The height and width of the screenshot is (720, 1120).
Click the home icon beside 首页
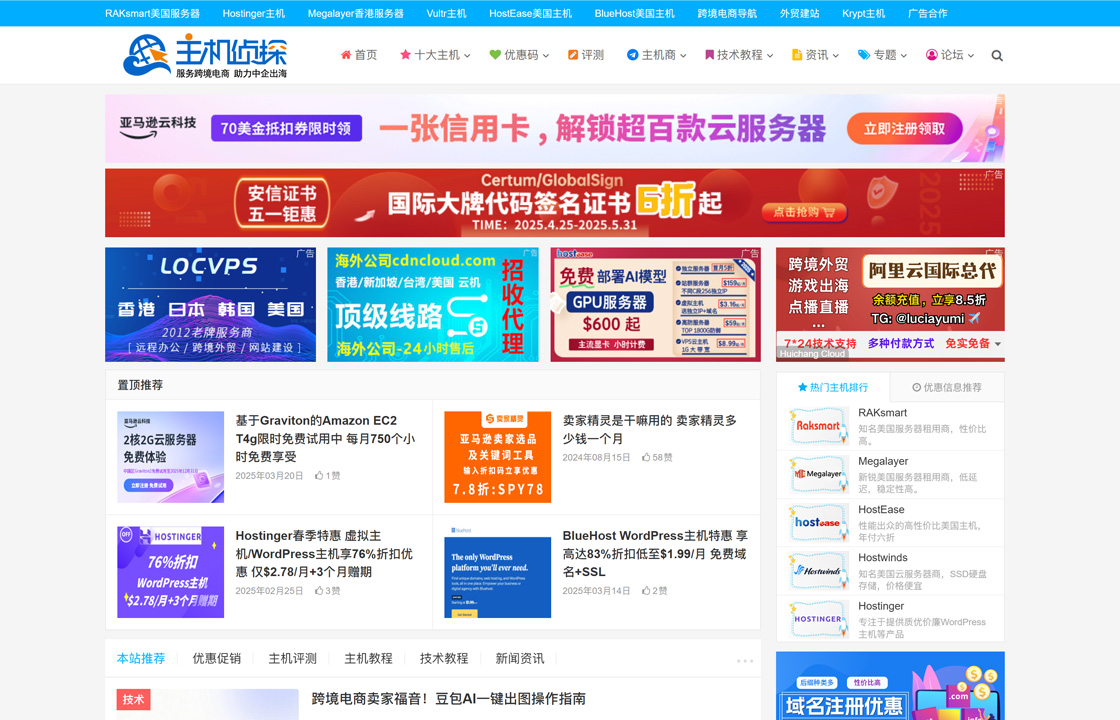pos(346,55)
